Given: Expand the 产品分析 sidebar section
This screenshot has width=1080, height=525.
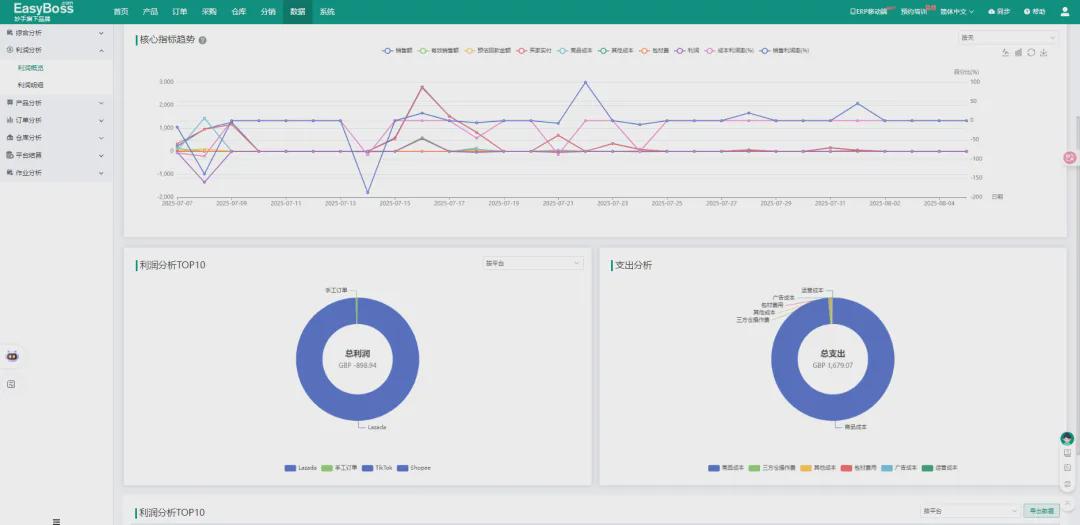Looking at the screenshot, I should pyautogui.click(x=56, y=103).
